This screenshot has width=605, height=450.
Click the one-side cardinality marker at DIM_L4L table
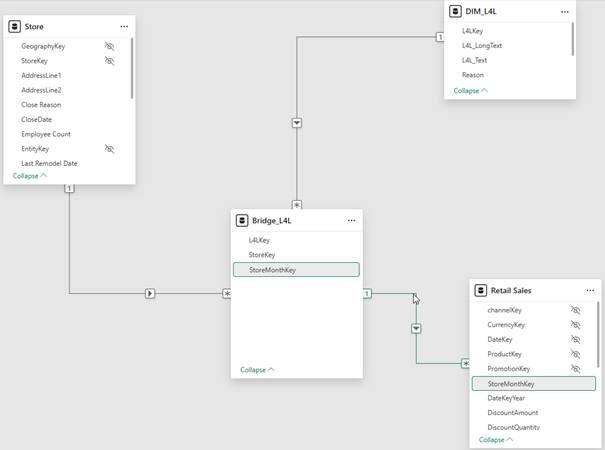pyautogui.click(x=439, y=37)
